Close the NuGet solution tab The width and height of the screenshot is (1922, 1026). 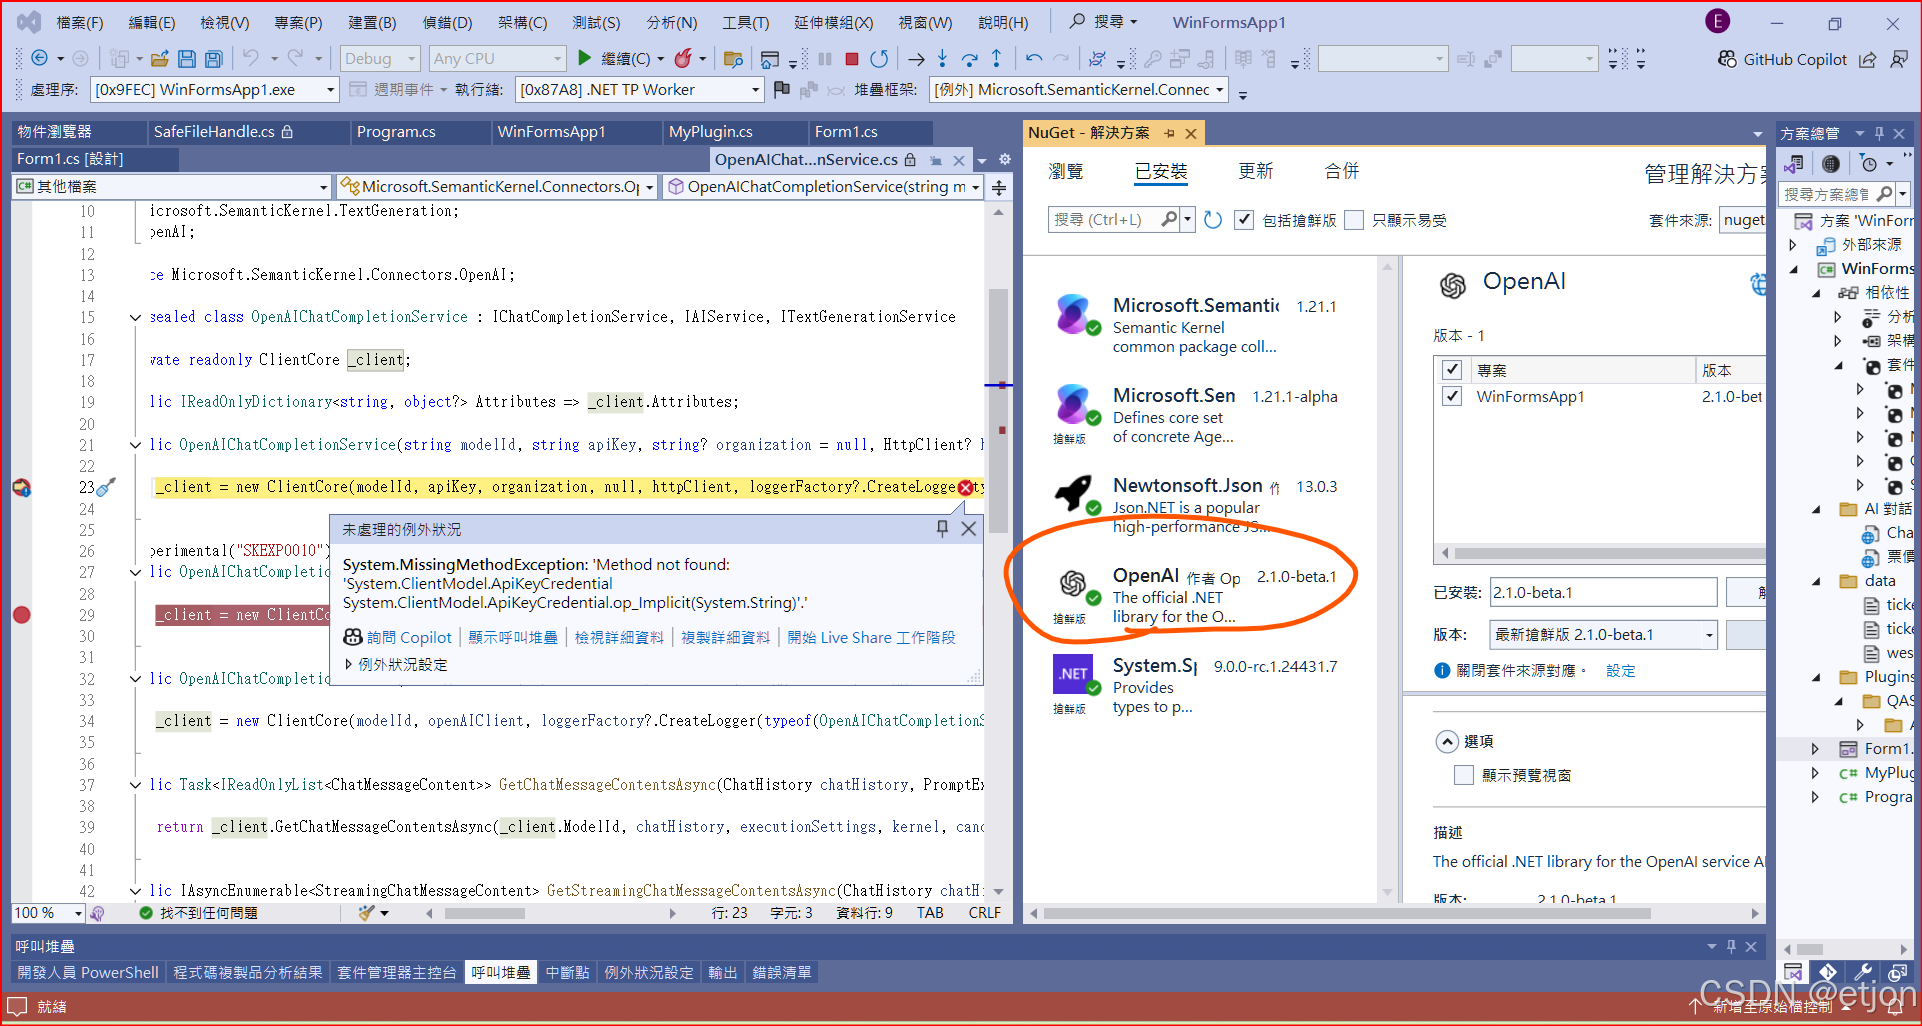coord(1191,133)
